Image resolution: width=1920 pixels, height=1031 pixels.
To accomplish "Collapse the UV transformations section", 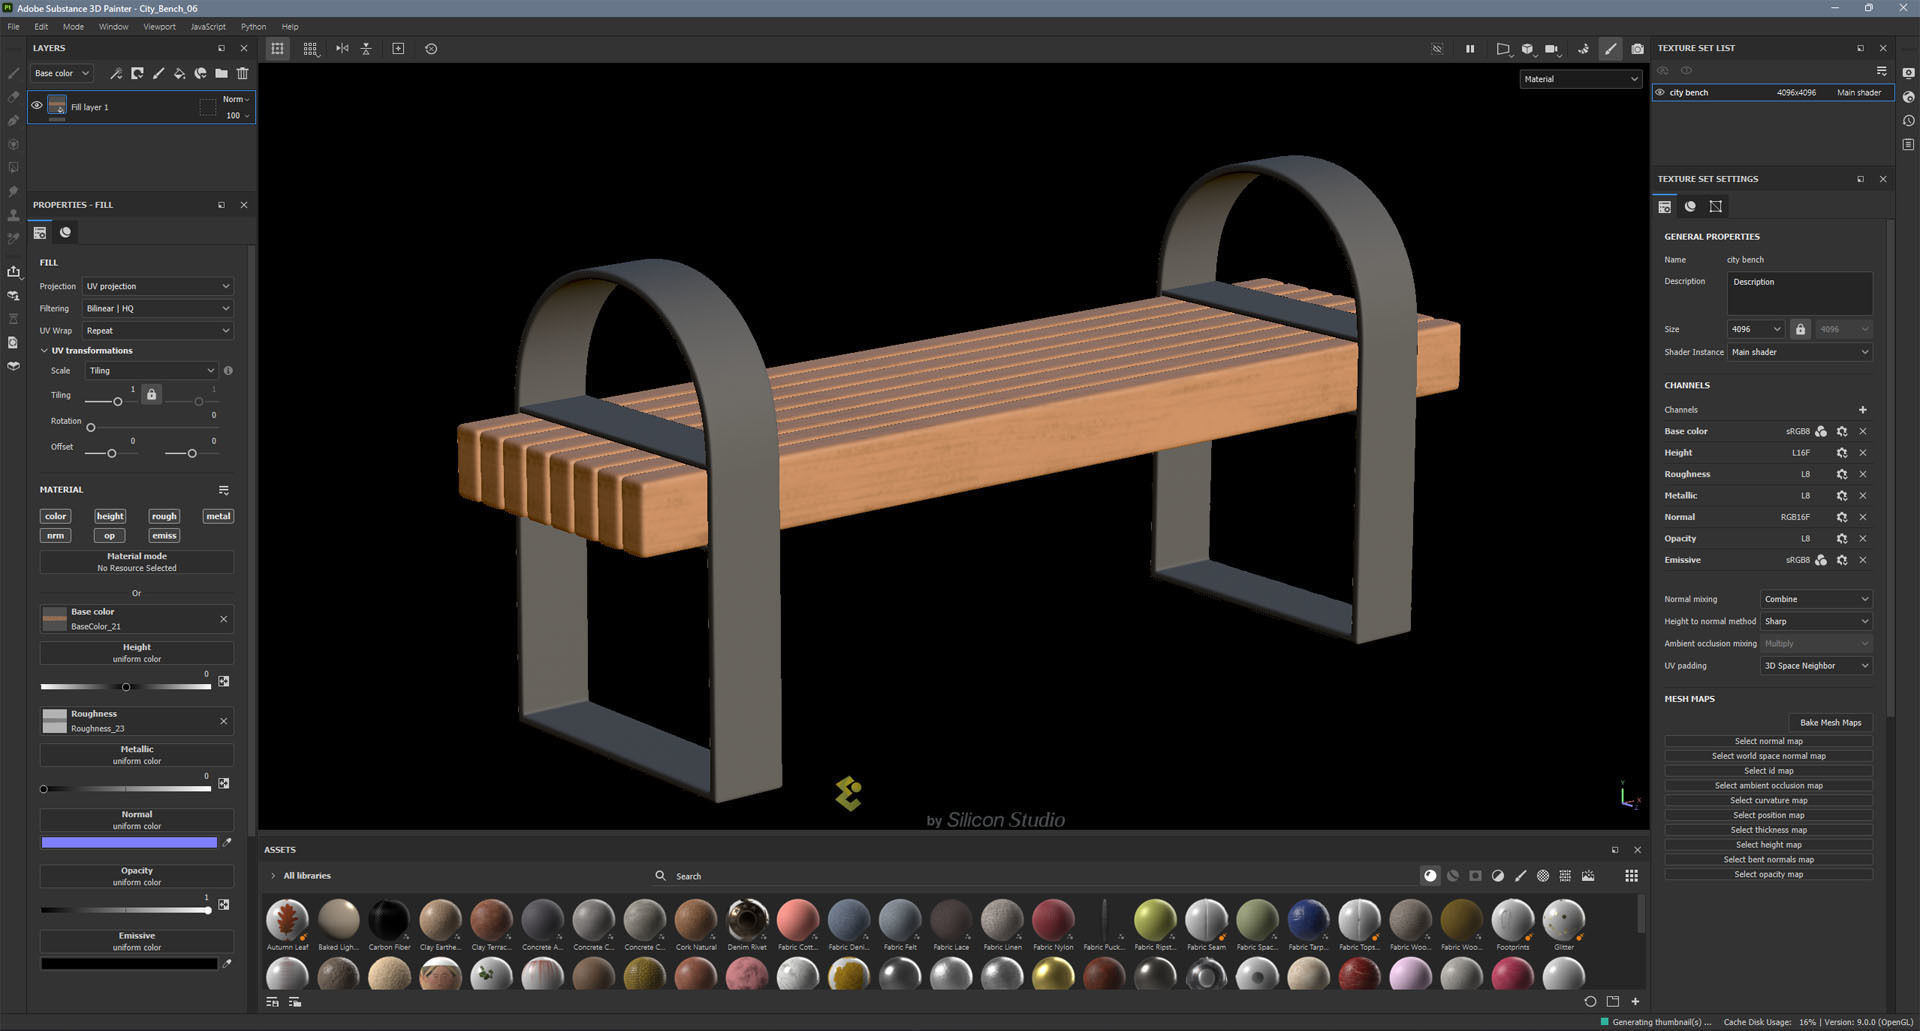I will (44, 351).
